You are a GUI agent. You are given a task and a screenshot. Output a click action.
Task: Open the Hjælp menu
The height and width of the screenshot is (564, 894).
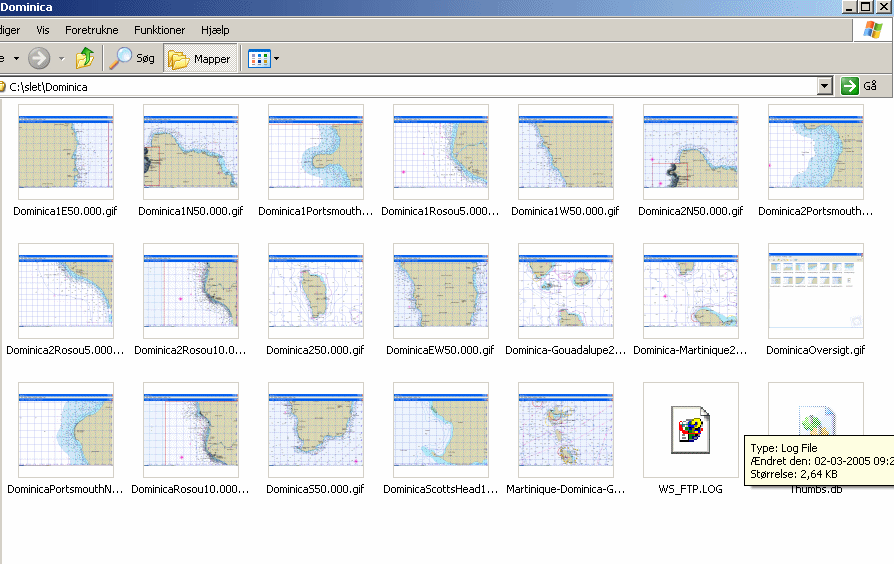(x=215, y=30)
